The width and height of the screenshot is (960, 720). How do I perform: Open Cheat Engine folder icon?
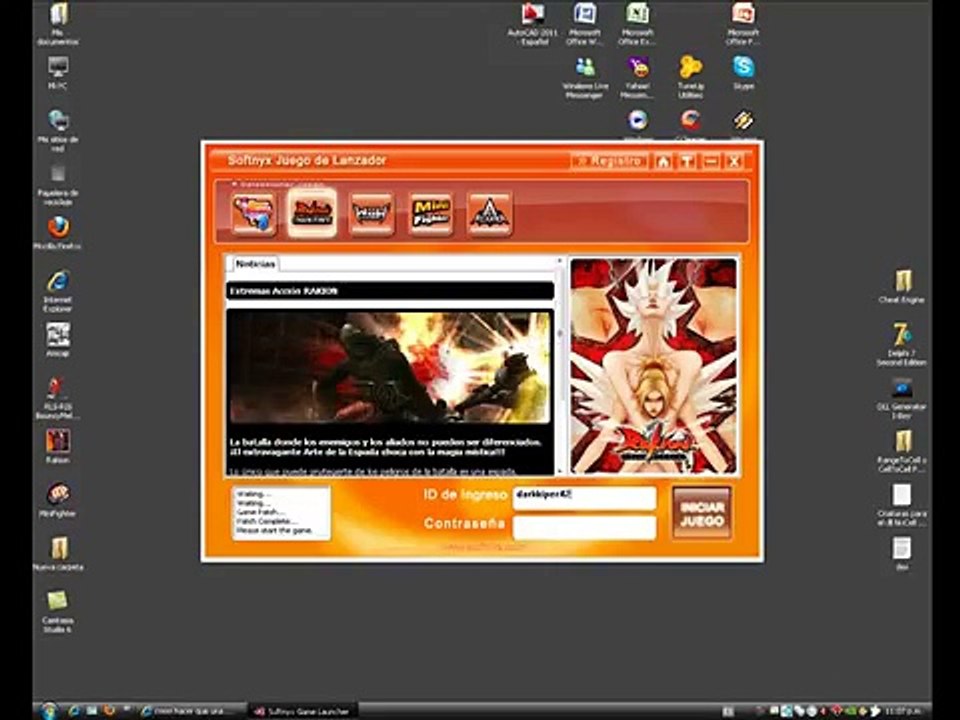click(901, 287)
